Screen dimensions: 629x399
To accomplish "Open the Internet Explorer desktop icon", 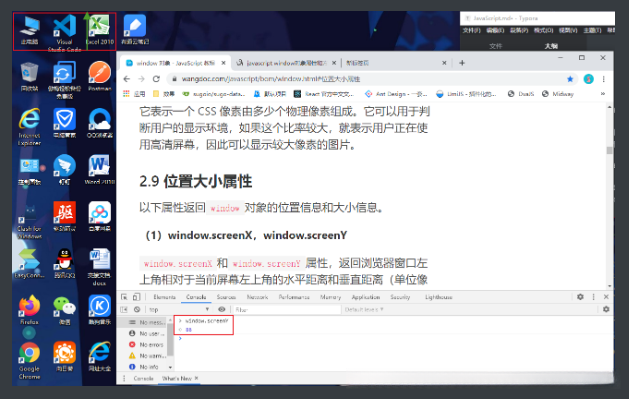I will [29, 126].
